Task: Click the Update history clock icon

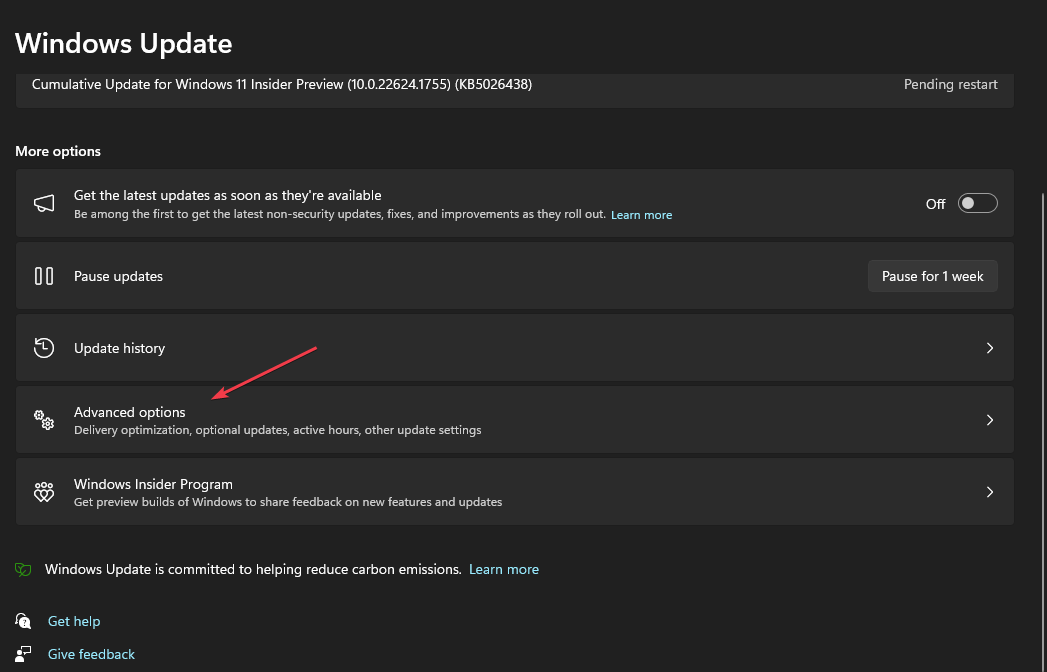Action: point(44,348)
